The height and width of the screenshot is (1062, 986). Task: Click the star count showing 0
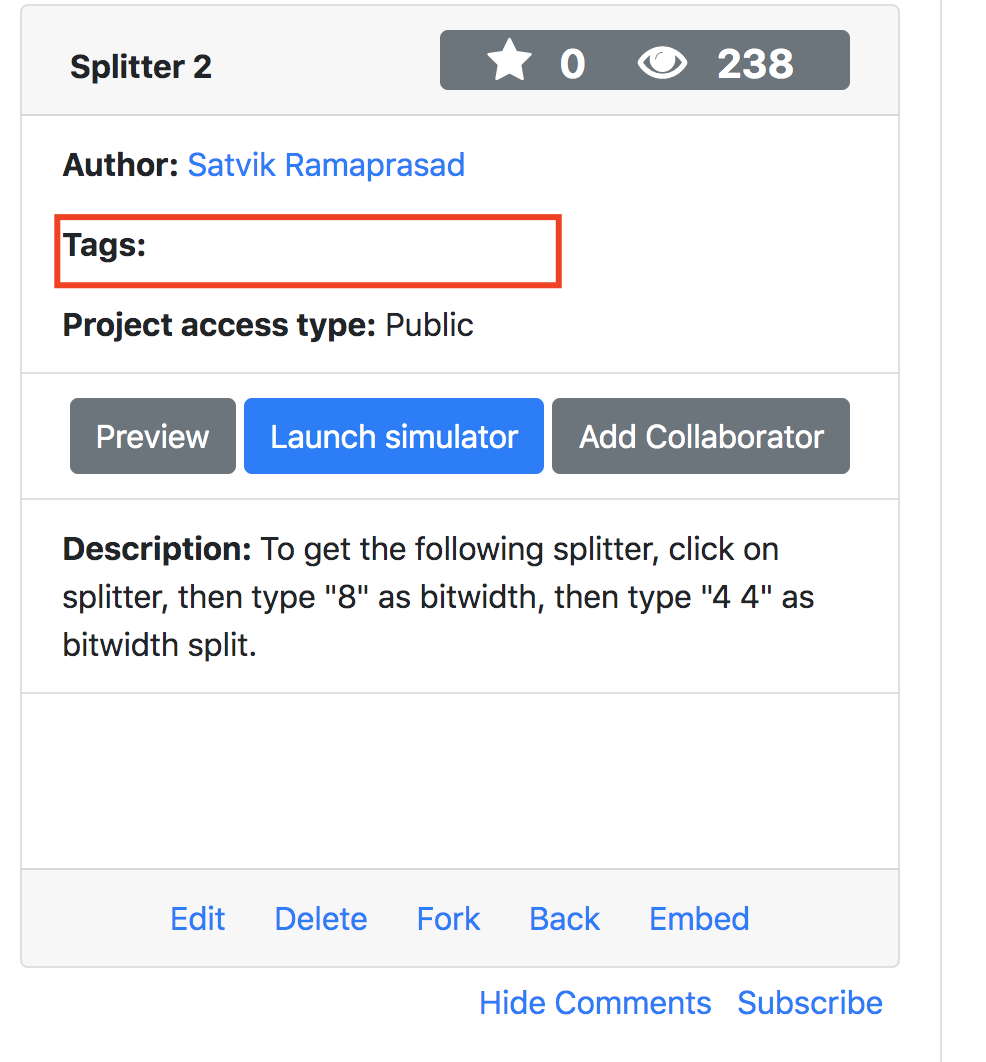pos(572,59)
